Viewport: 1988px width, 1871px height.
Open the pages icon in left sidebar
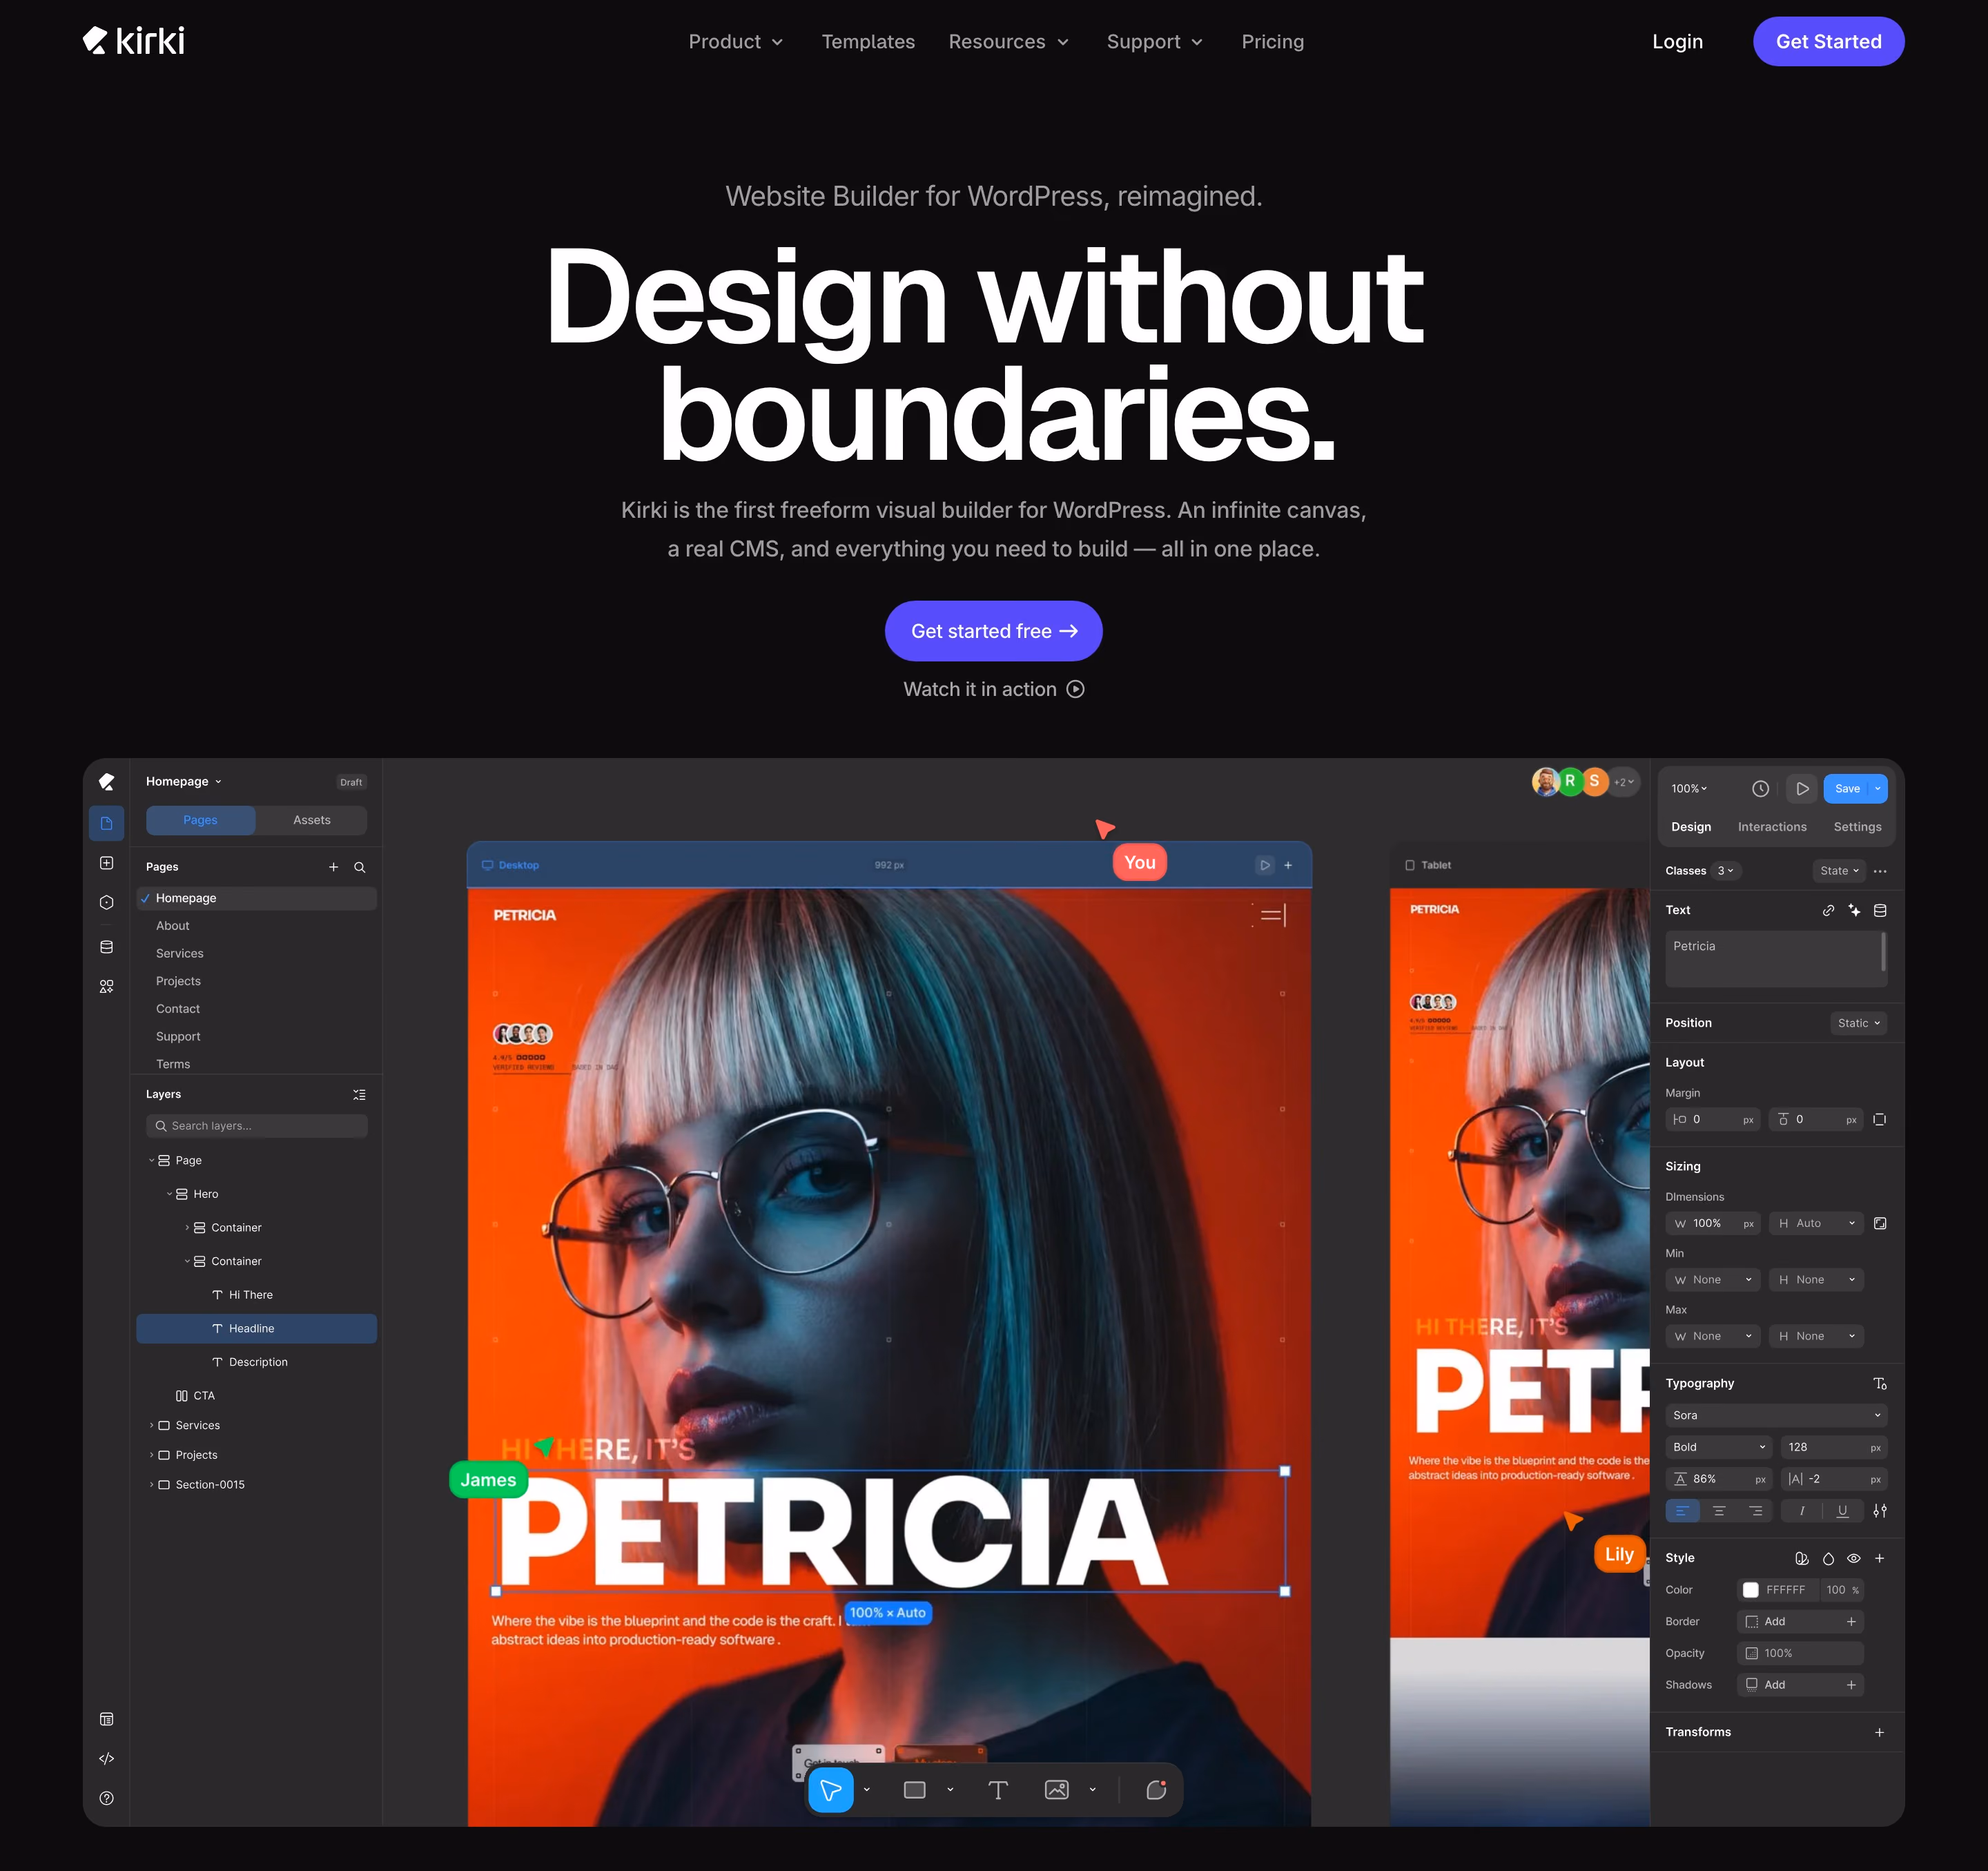(107, 823)
